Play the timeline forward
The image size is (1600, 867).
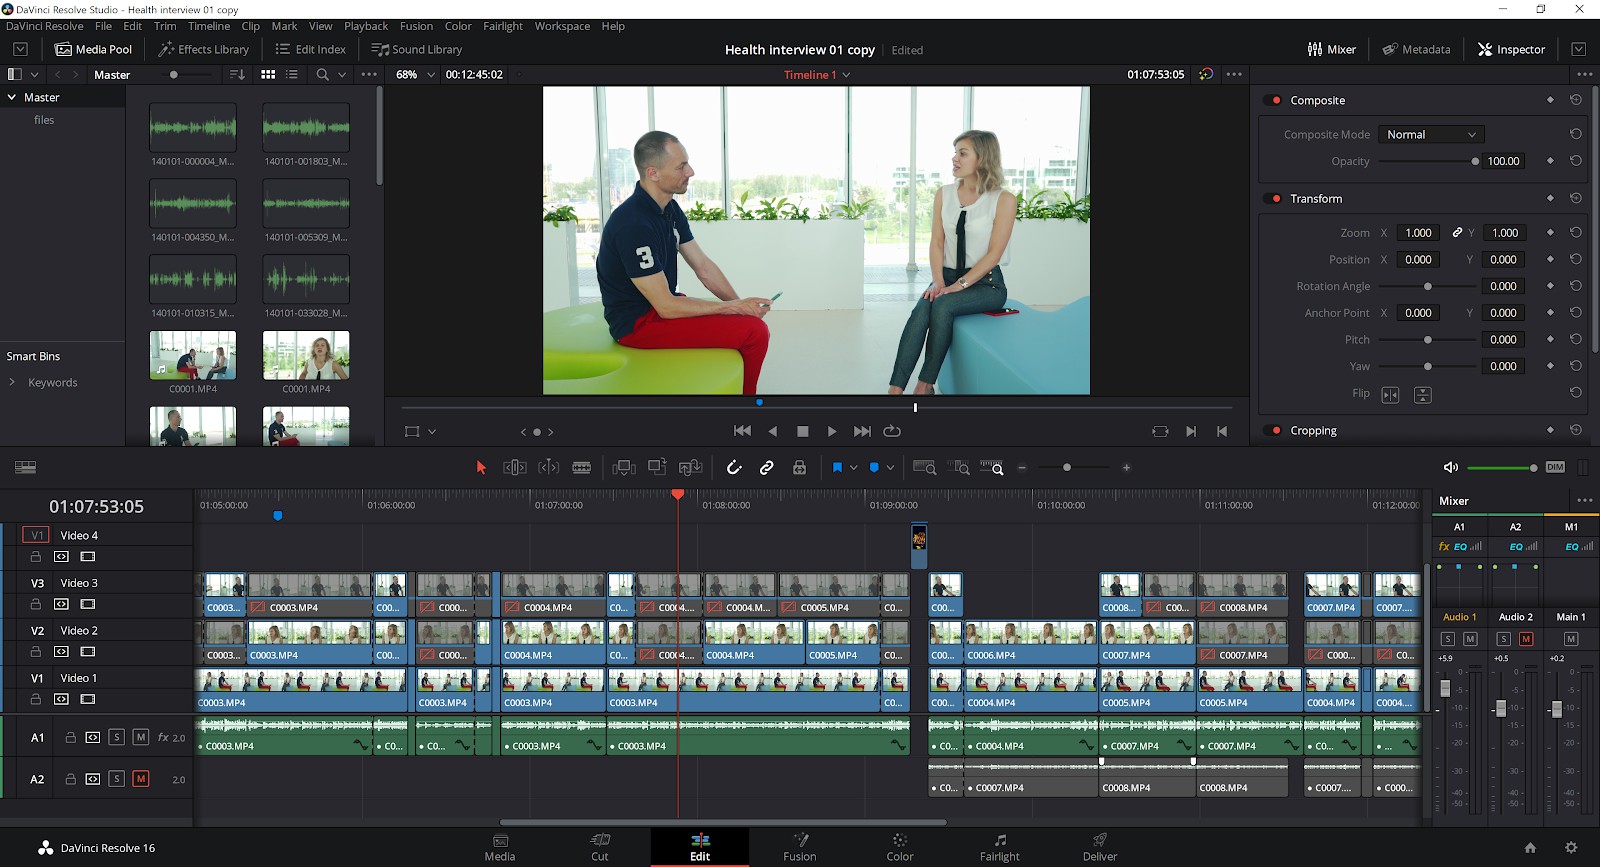tap(832, 431)
